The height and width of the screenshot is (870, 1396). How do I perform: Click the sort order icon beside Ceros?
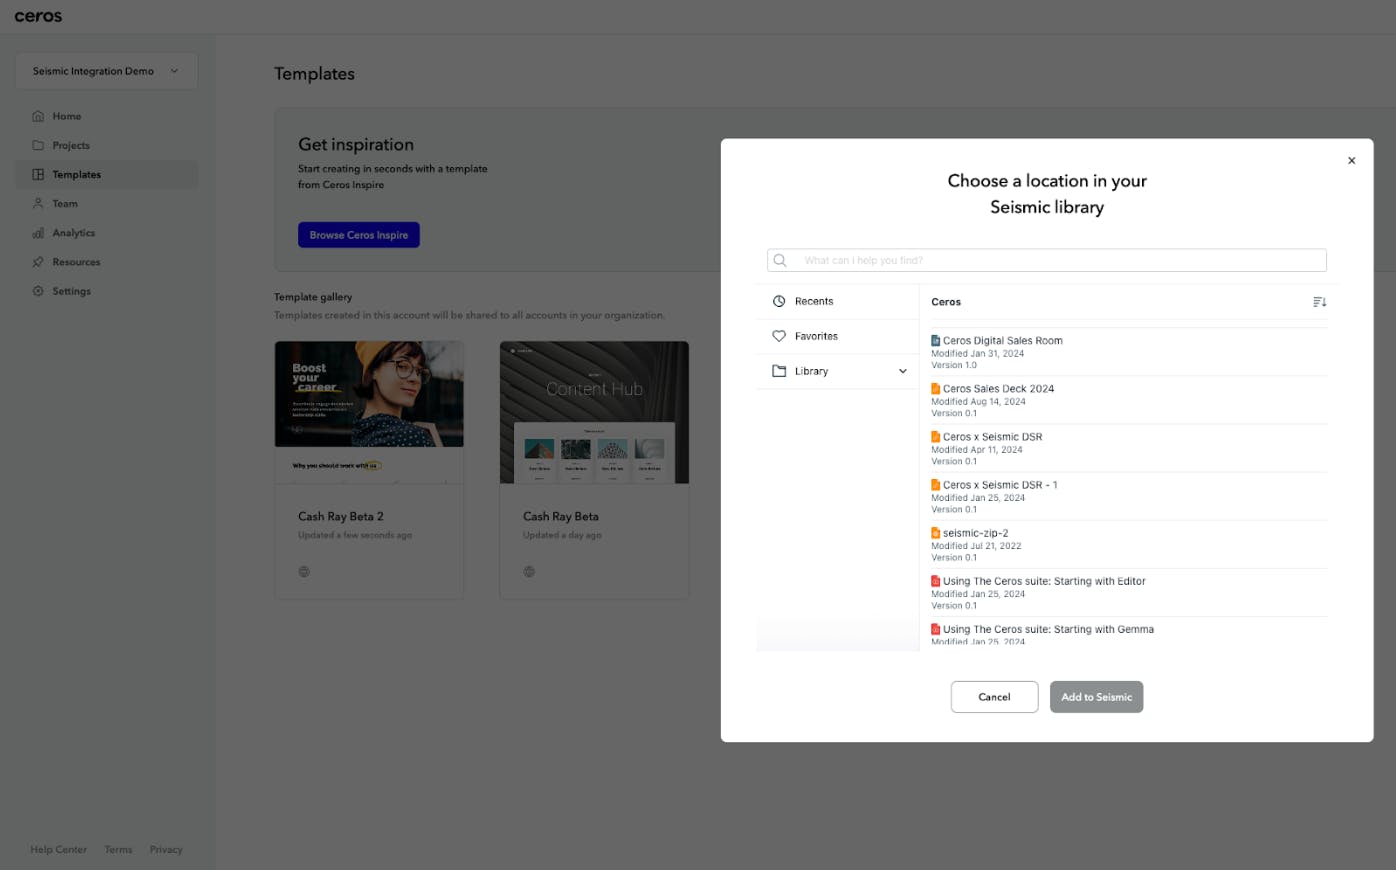coord(1320,302)
